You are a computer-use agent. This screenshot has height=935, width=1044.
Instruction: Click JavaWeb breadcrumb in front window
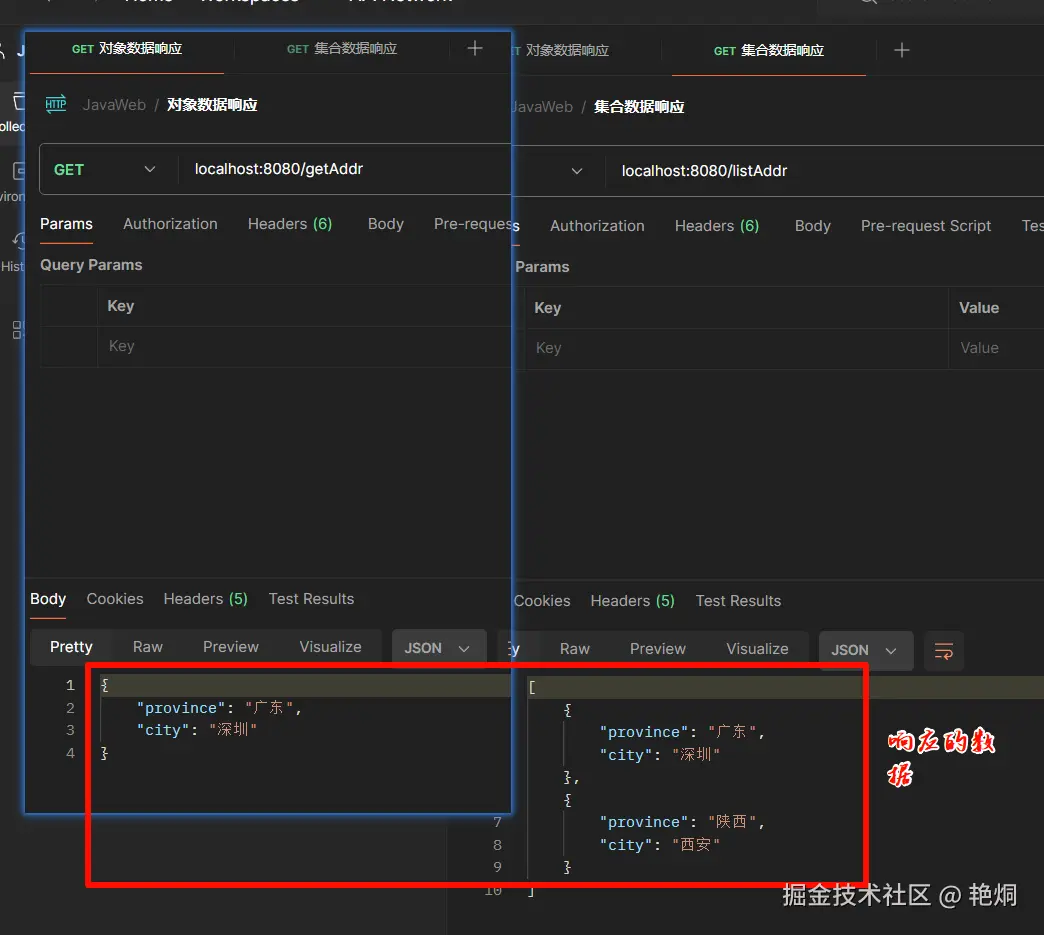(x=114, y=105)
